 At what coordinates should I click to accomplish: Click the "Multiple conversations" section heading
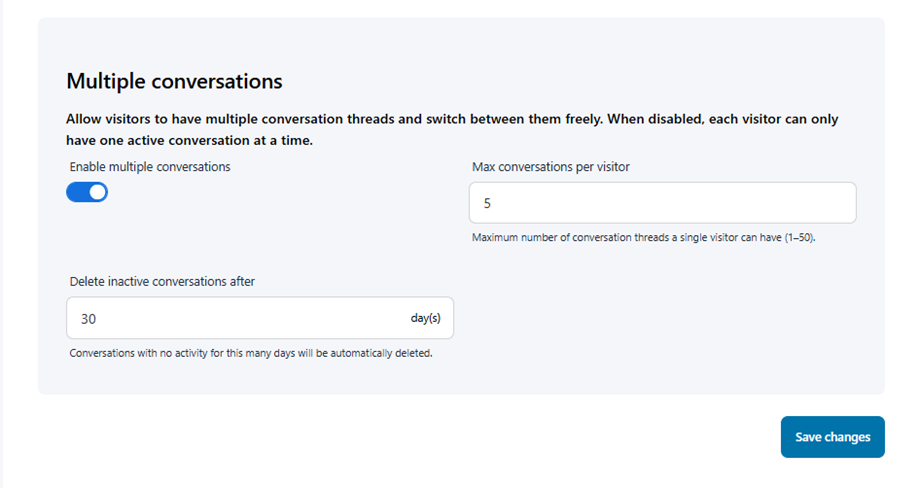(174, 81)
